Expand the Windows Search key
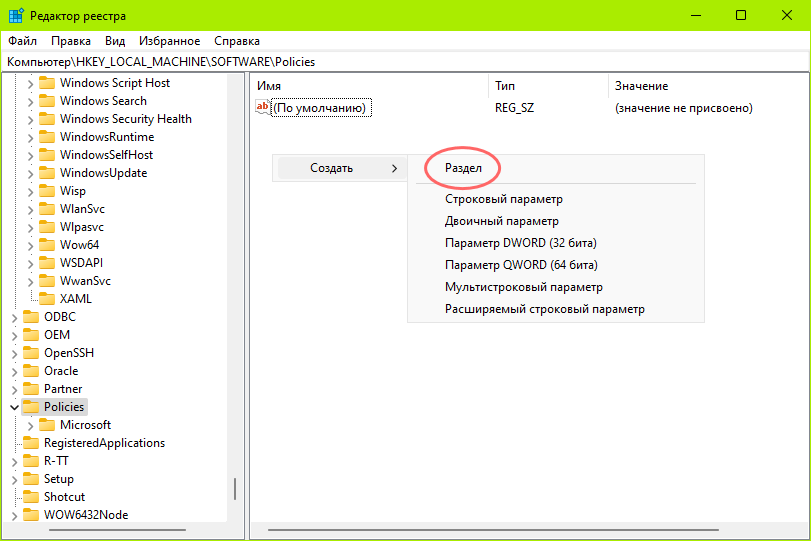The image size is (811, 541). pyautogui.click(x=30, y=101)
